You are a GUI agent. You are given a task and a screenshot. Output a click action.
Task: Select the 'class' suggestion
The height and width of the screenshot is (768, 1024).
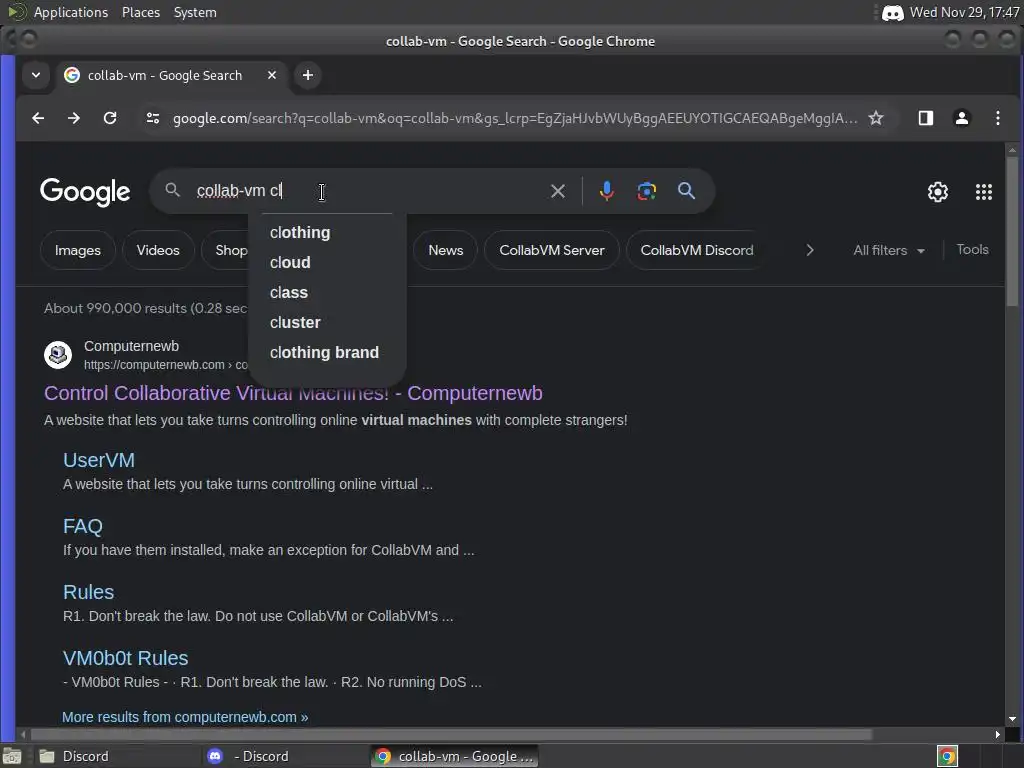(327, 293)
